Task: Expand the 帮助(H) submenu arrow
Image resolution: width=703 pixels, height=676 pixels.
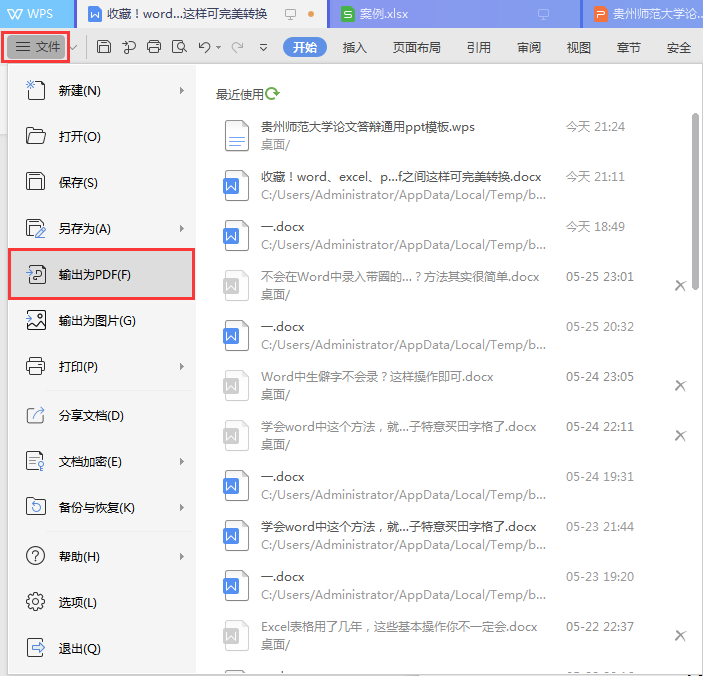Action: (x=182, y=556)
